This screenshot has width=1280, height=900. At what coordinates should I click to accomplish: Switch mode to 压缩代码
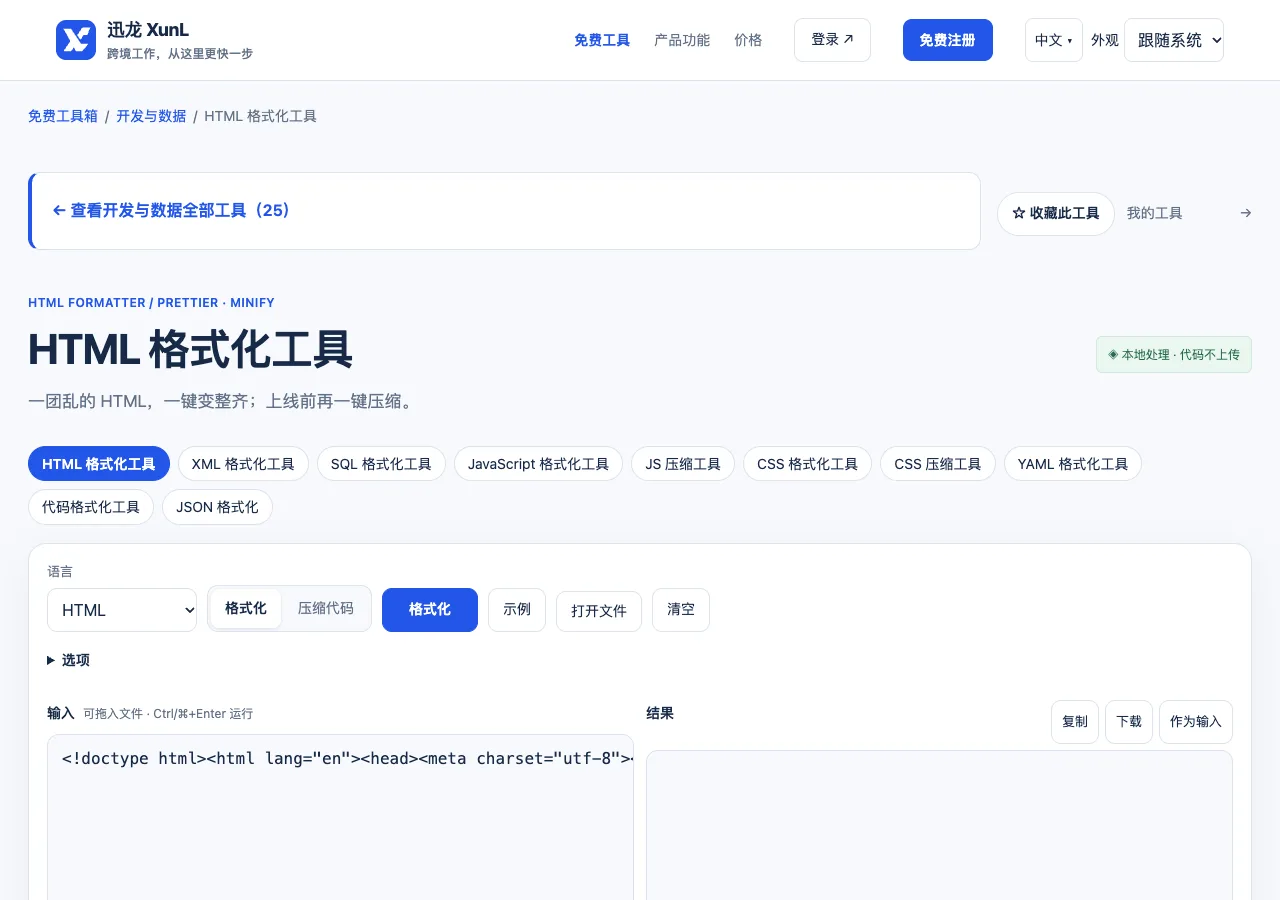[x=325, y=608]
